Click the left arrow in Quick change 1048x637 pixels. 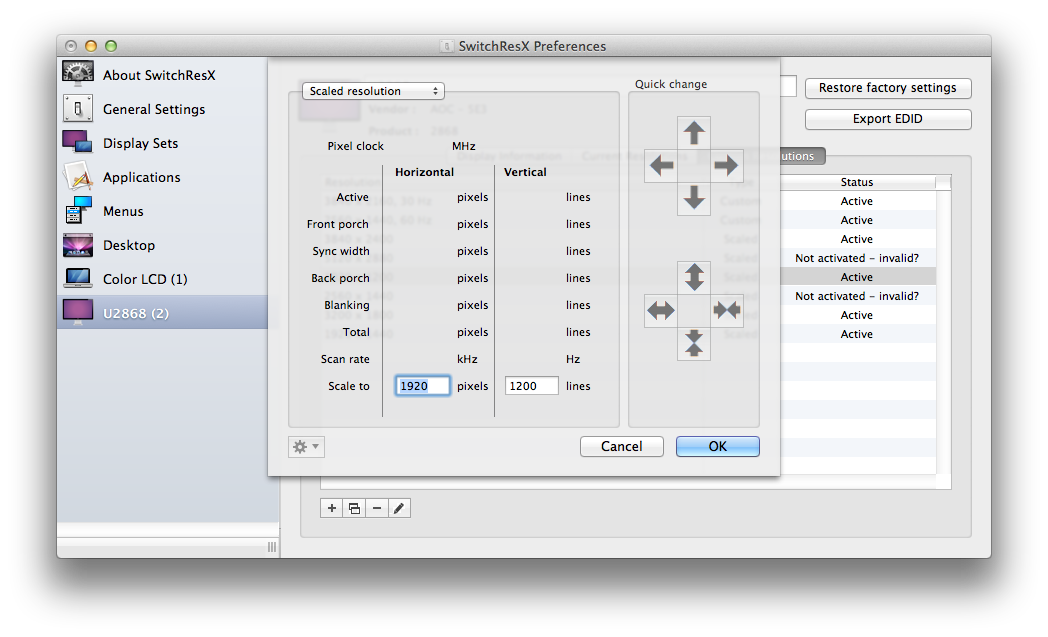click(x=661, y=165)
